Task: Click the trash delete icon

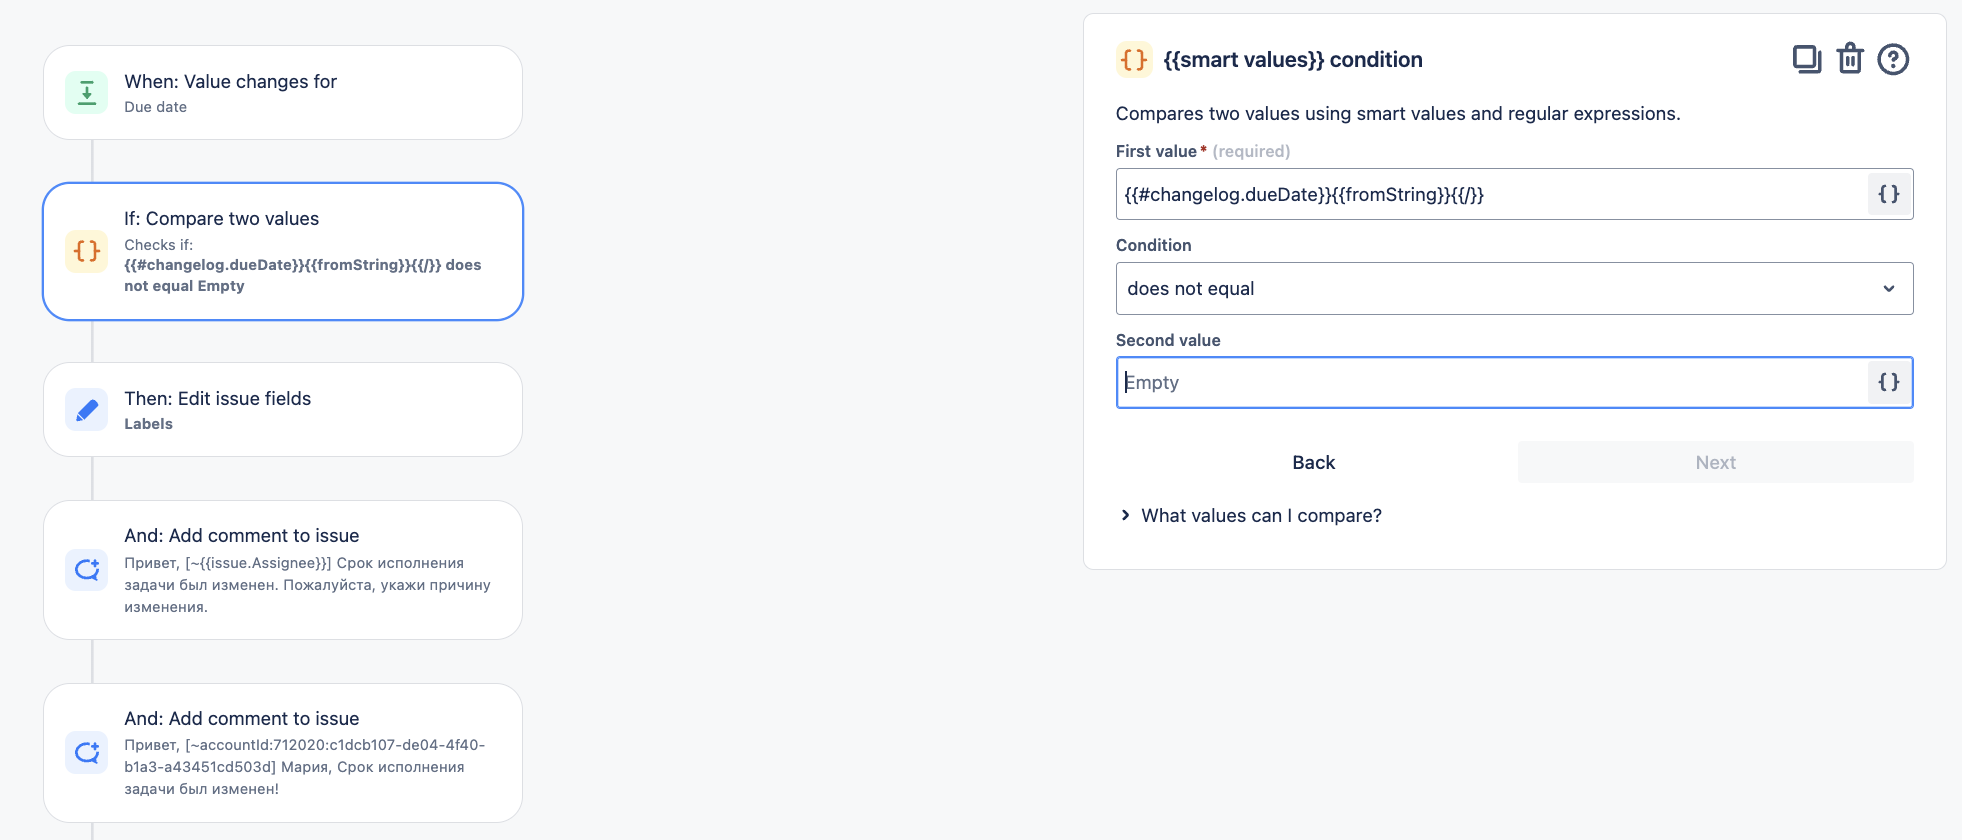Action: point(1850,59)
